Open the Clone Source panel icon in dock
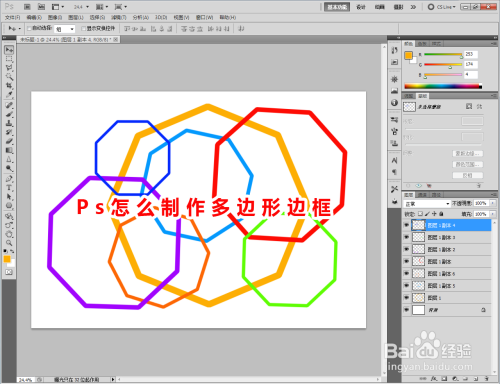Image resolution: width=500 pixels, height=384 pixels. 394,144
